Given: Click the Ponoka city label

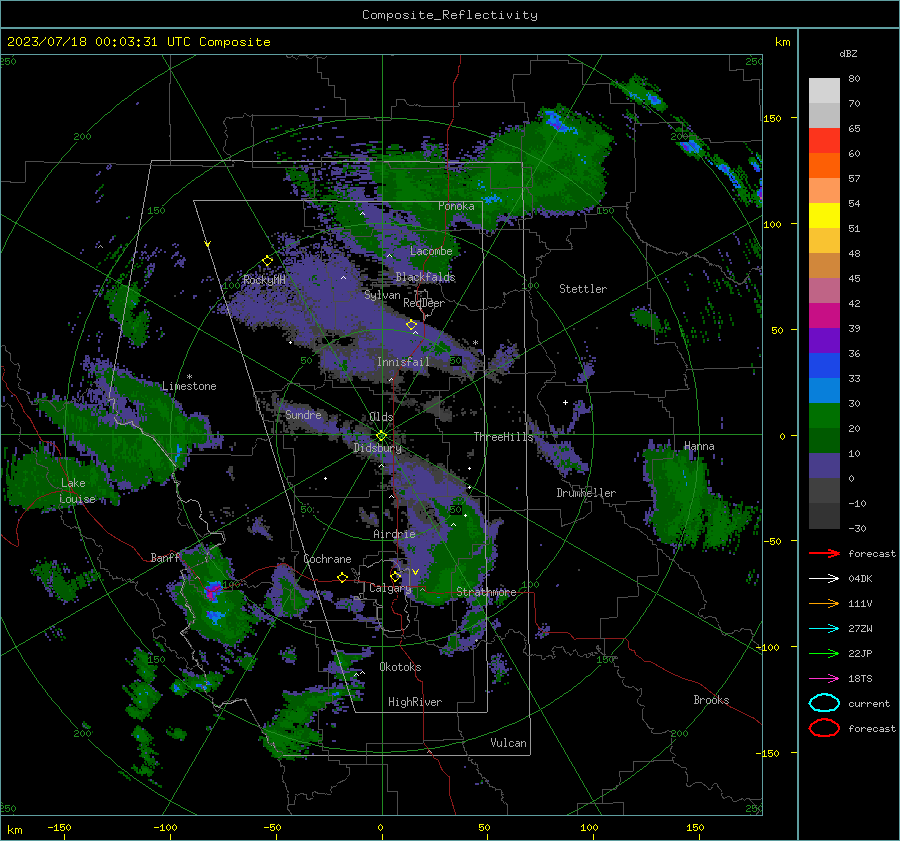Looking at the screenshot, I should 456,206.
